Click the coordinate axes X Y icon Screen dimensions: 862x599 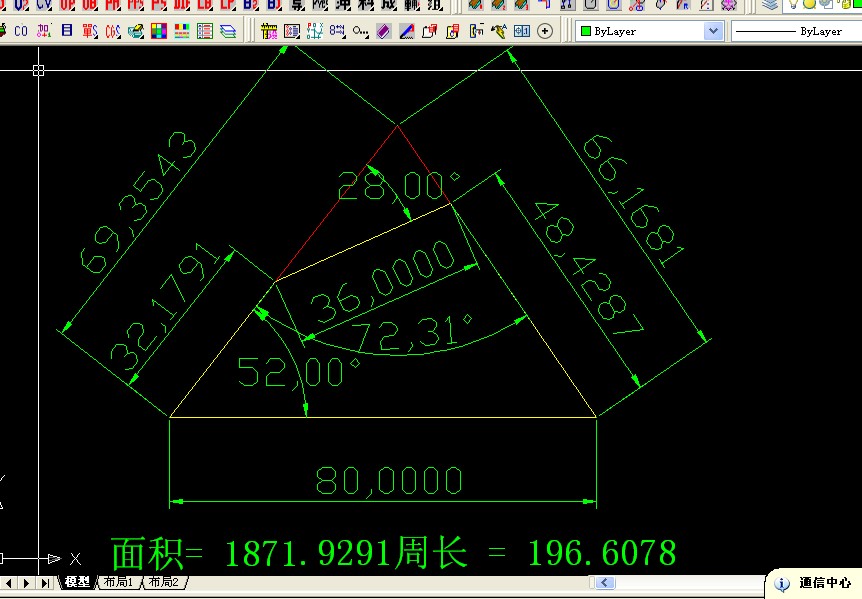(314, 31)
